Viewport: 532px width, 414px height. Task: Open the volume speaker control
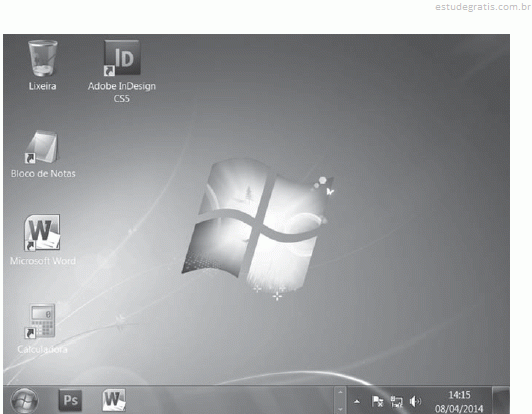pyautogui.click(x=415, y=402)
